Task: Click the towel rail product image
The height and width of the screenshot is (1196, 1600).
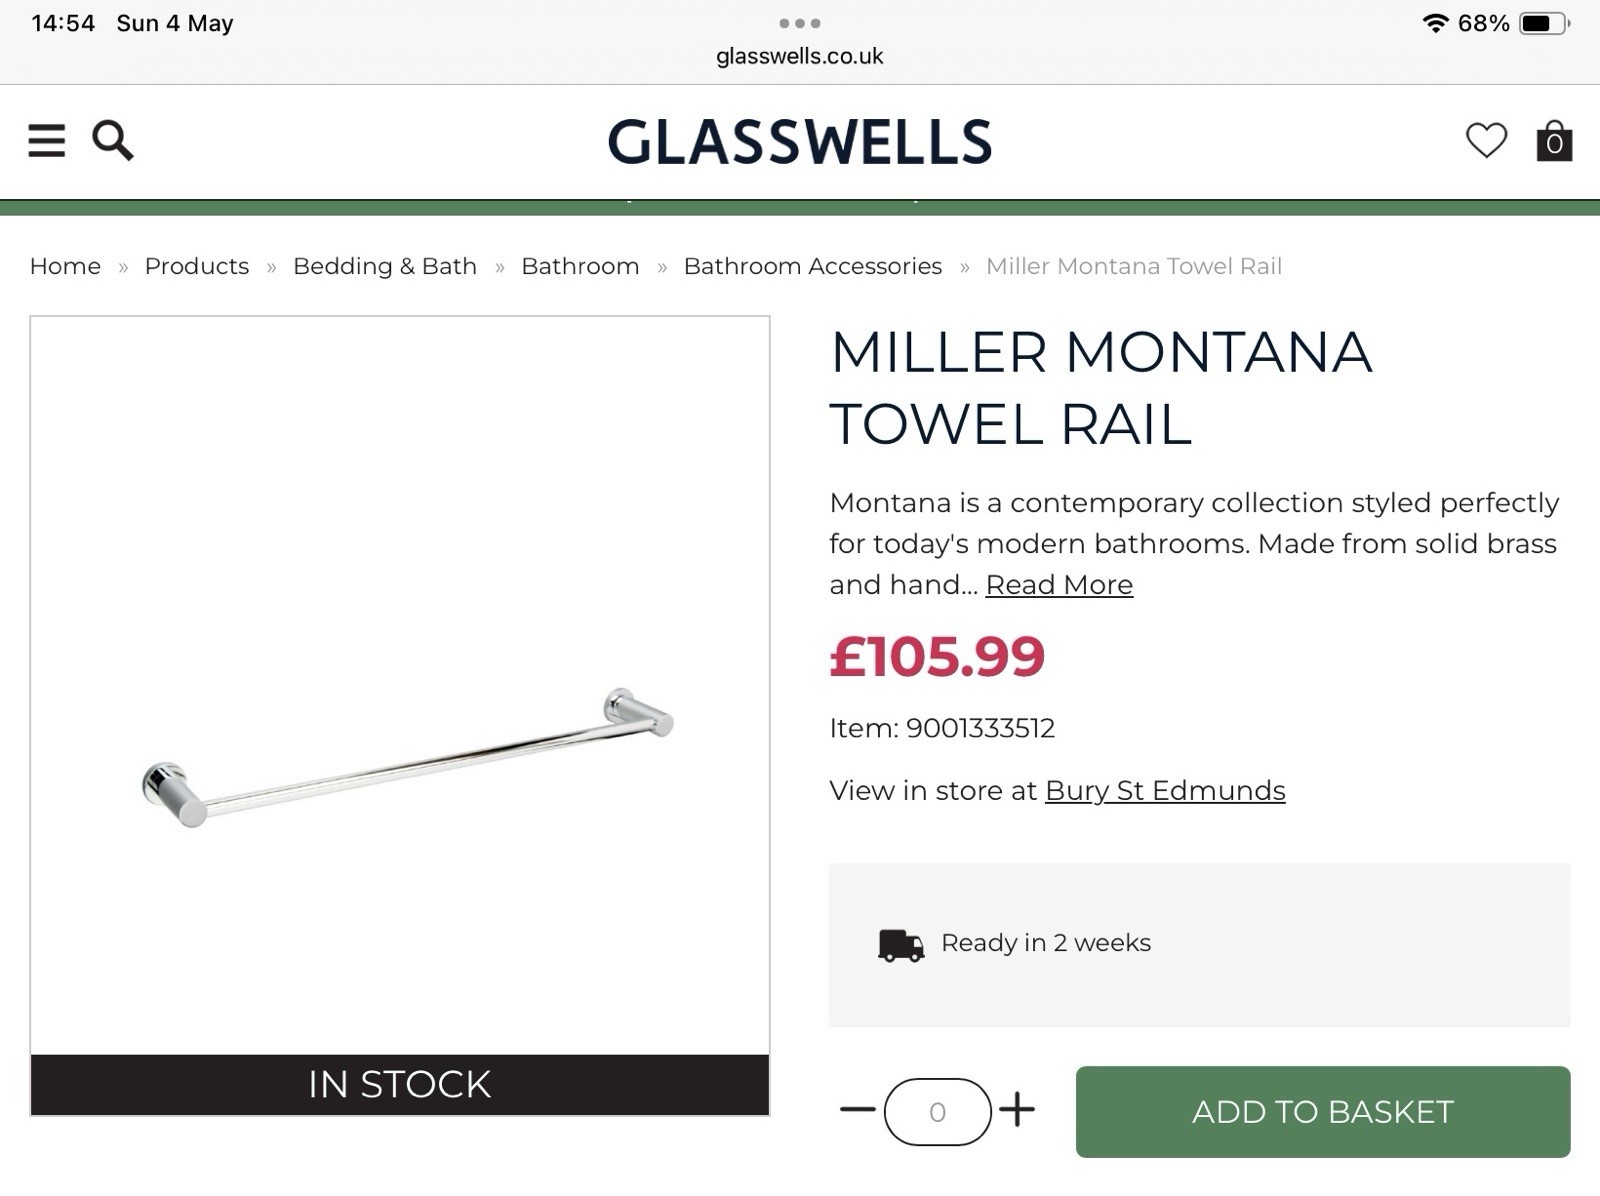Action: (400, 700)
